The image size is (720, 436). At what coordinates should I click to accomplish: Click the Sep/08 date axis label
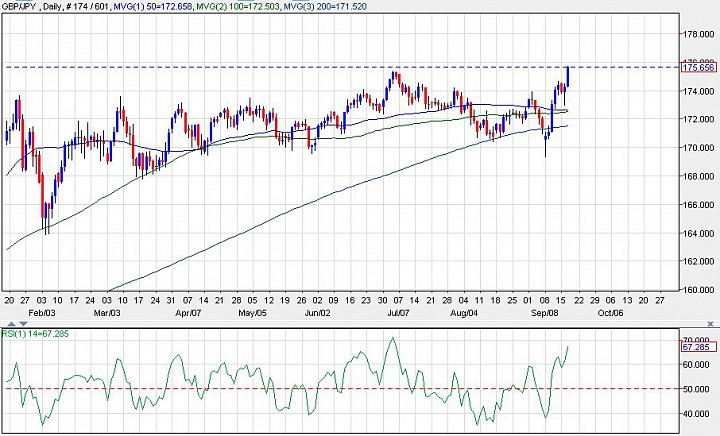pos(545,313)
